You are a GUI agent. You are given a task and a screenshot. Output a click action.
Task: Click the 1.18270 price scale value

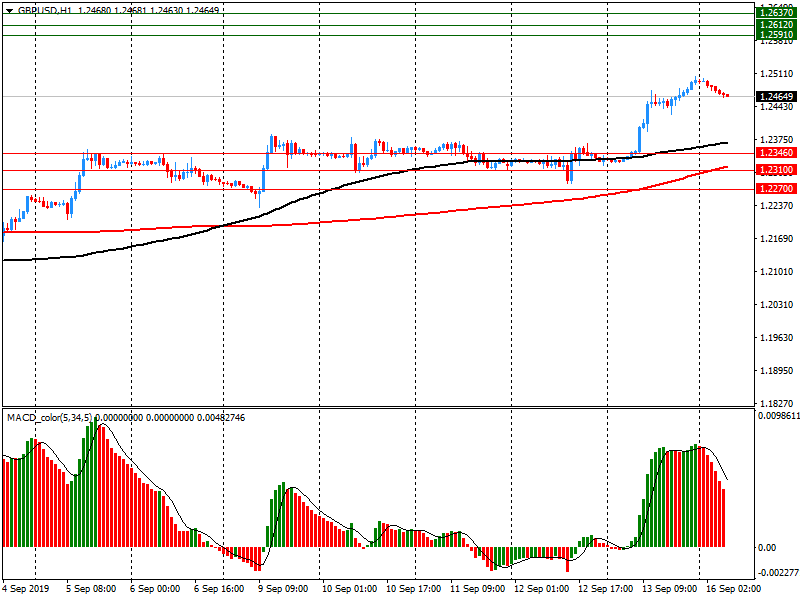point(777,403)
